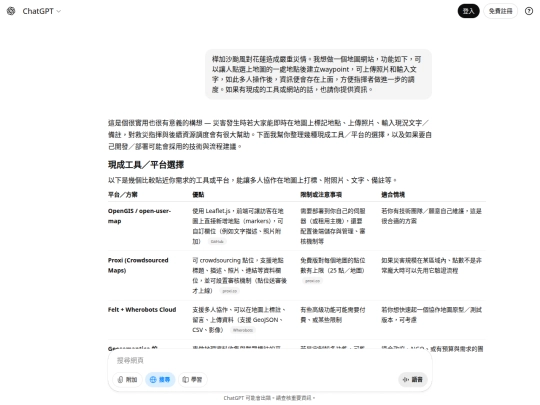
Task: Click the Felt + Wherobots Cloud cell
Action: coord(142,310)
